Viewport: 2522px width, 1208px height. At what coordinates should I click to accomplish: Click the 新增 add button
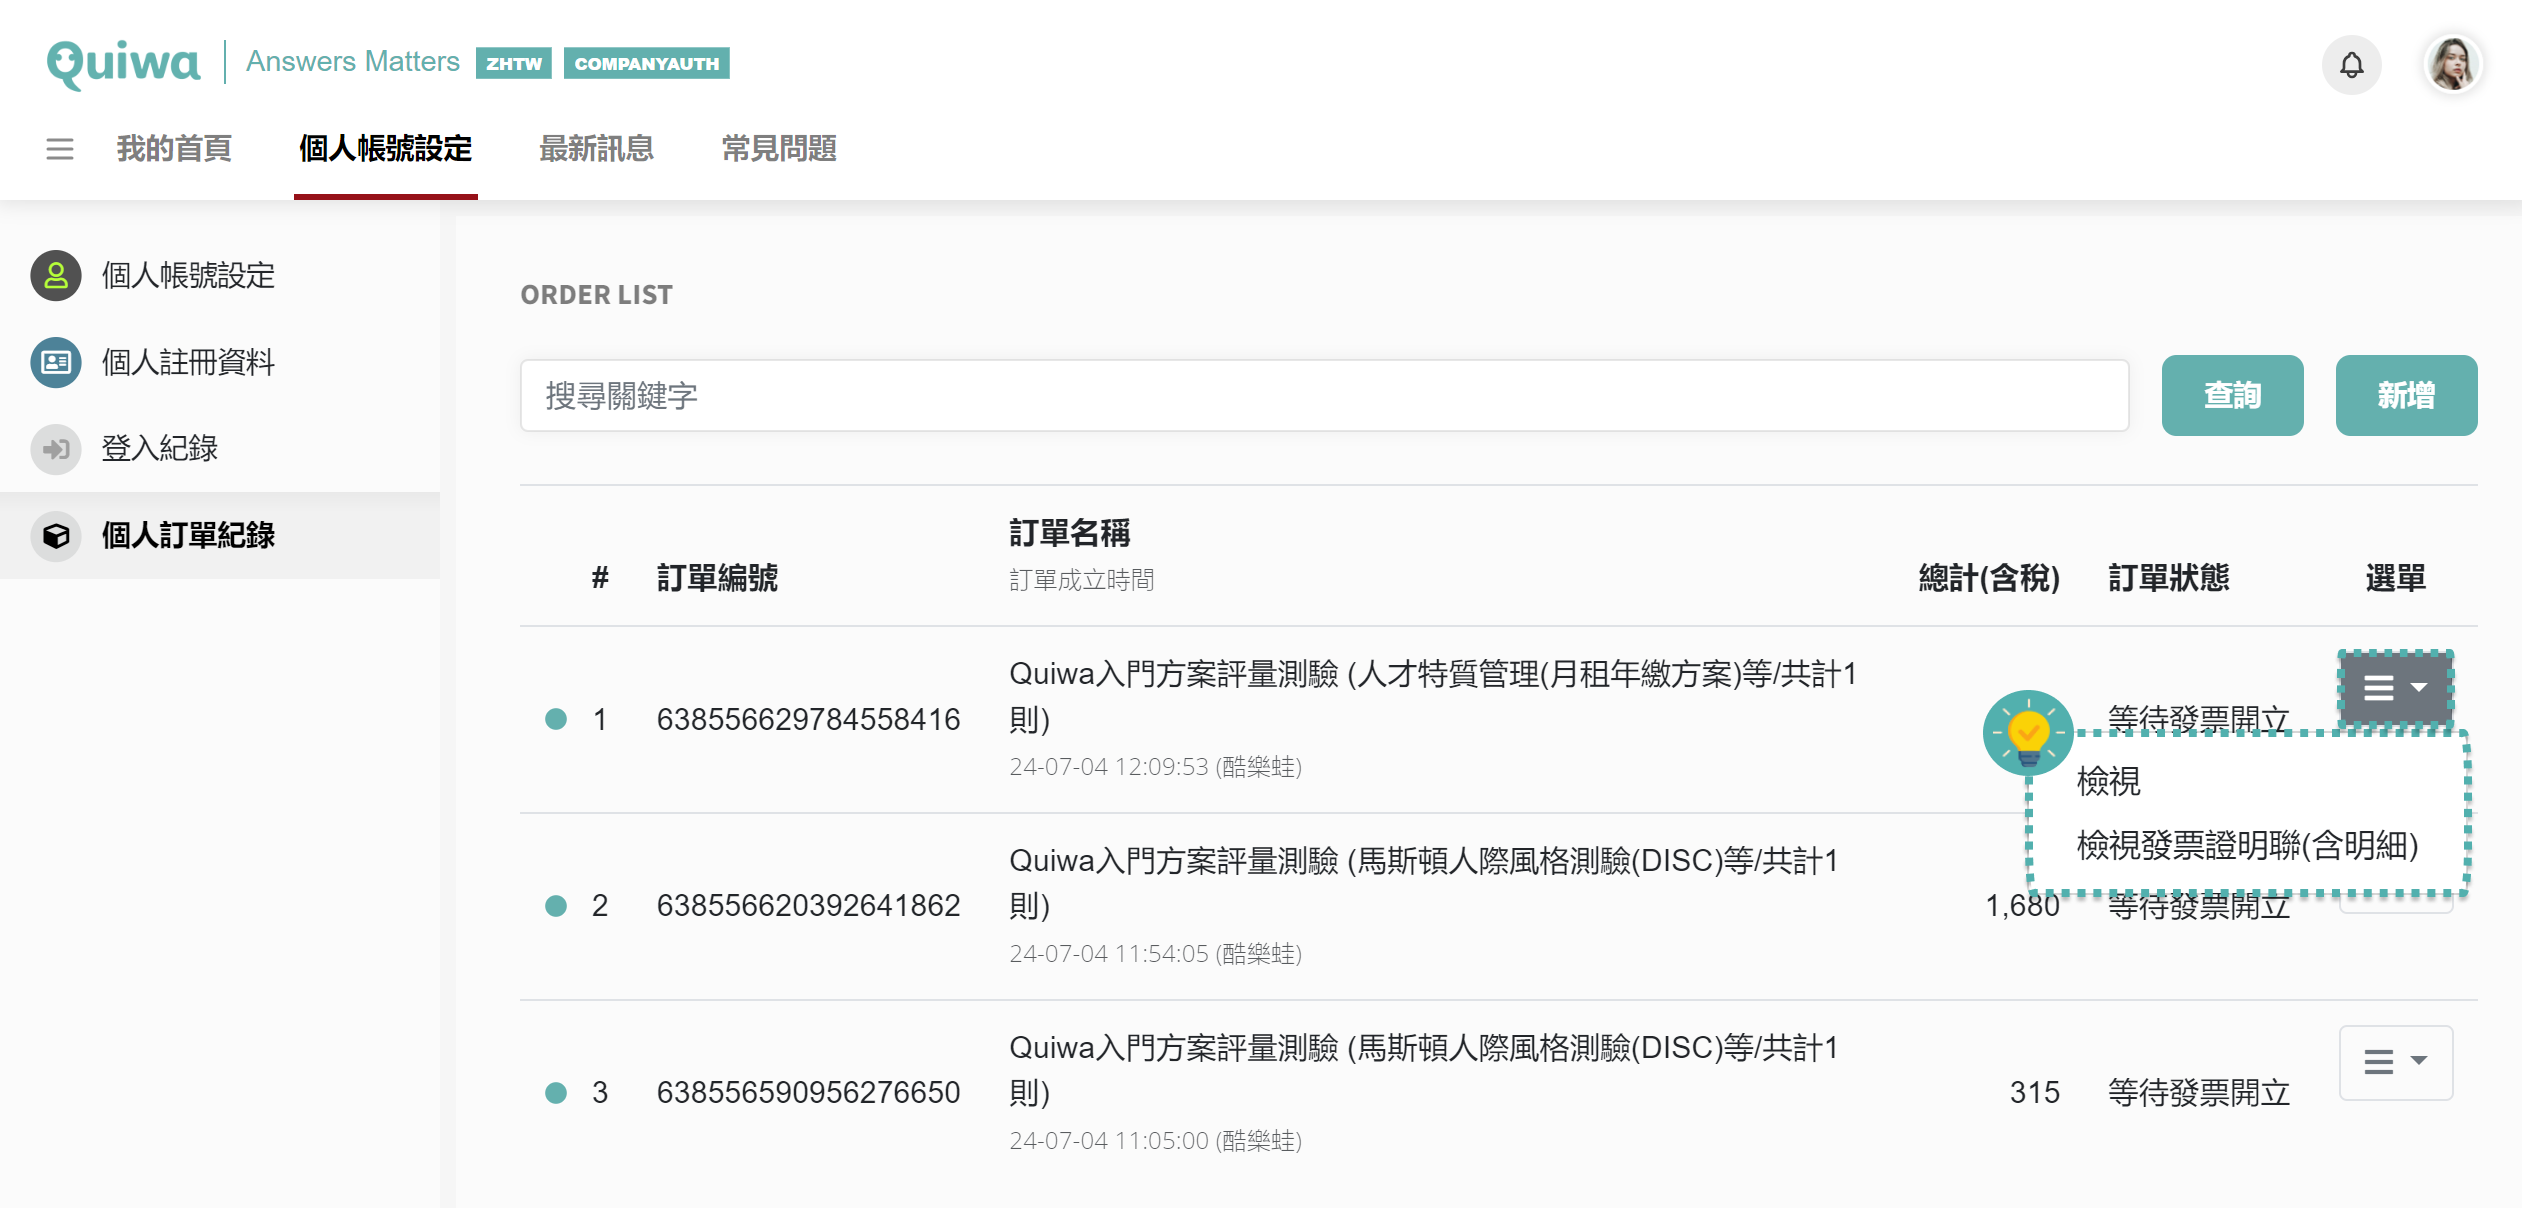coord(2406,396)
